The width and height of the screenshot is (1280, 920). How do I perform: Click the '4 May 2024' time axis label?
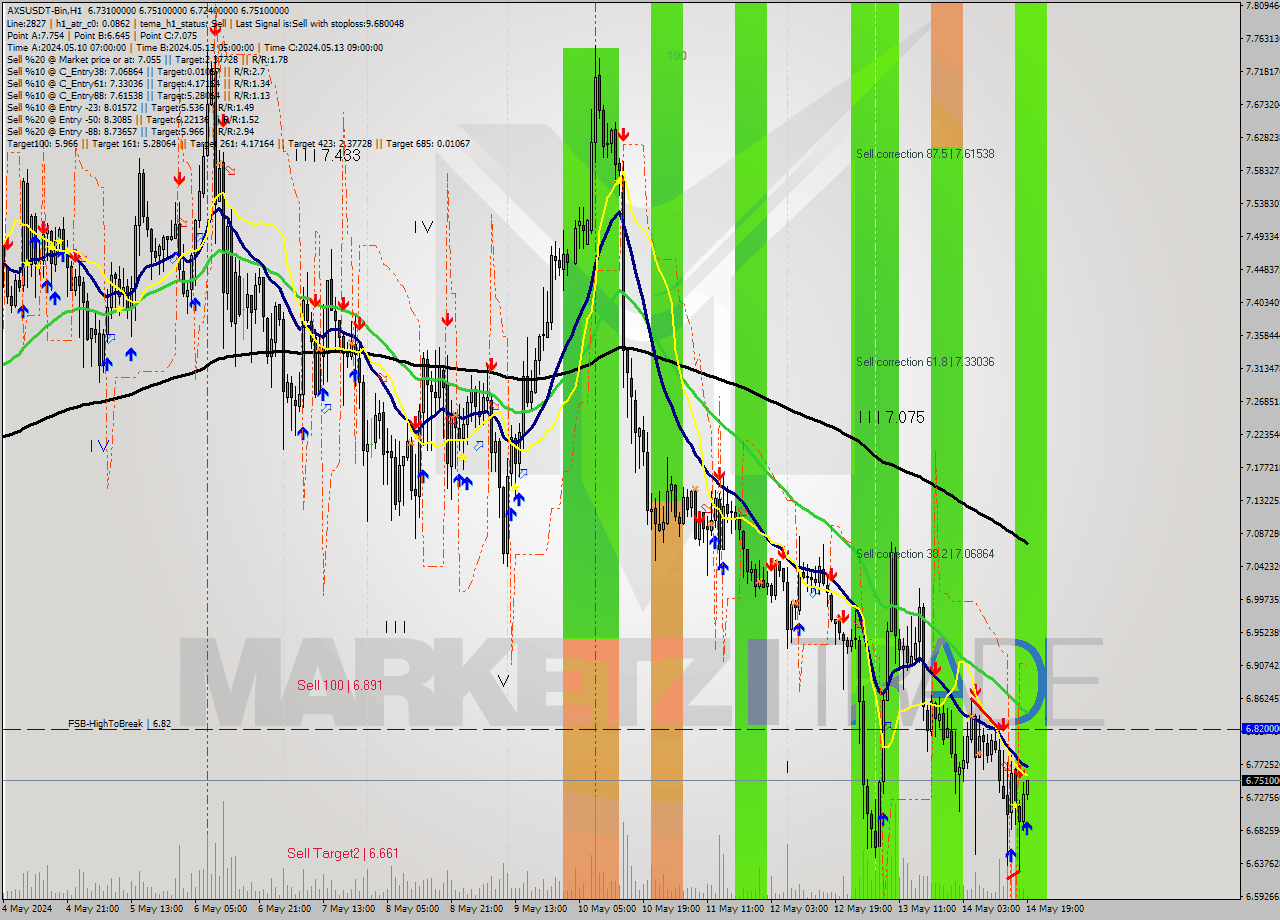[x=25, y=908]
